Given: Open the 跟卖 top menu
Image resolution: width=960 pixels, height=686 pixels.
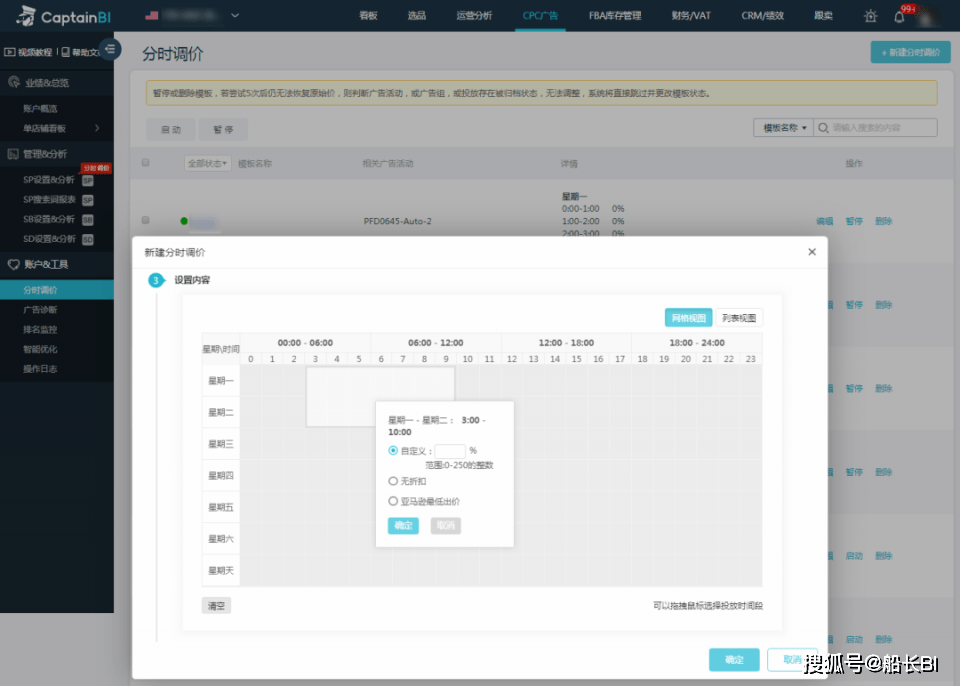Looking at the screenshot, I should point(823,15).
